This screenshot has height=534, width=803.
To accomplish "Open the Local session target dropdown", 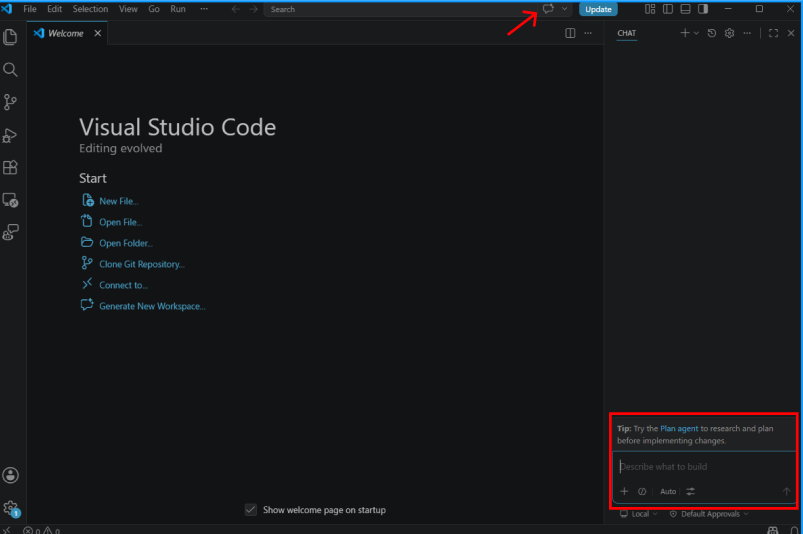I will 639,514.
